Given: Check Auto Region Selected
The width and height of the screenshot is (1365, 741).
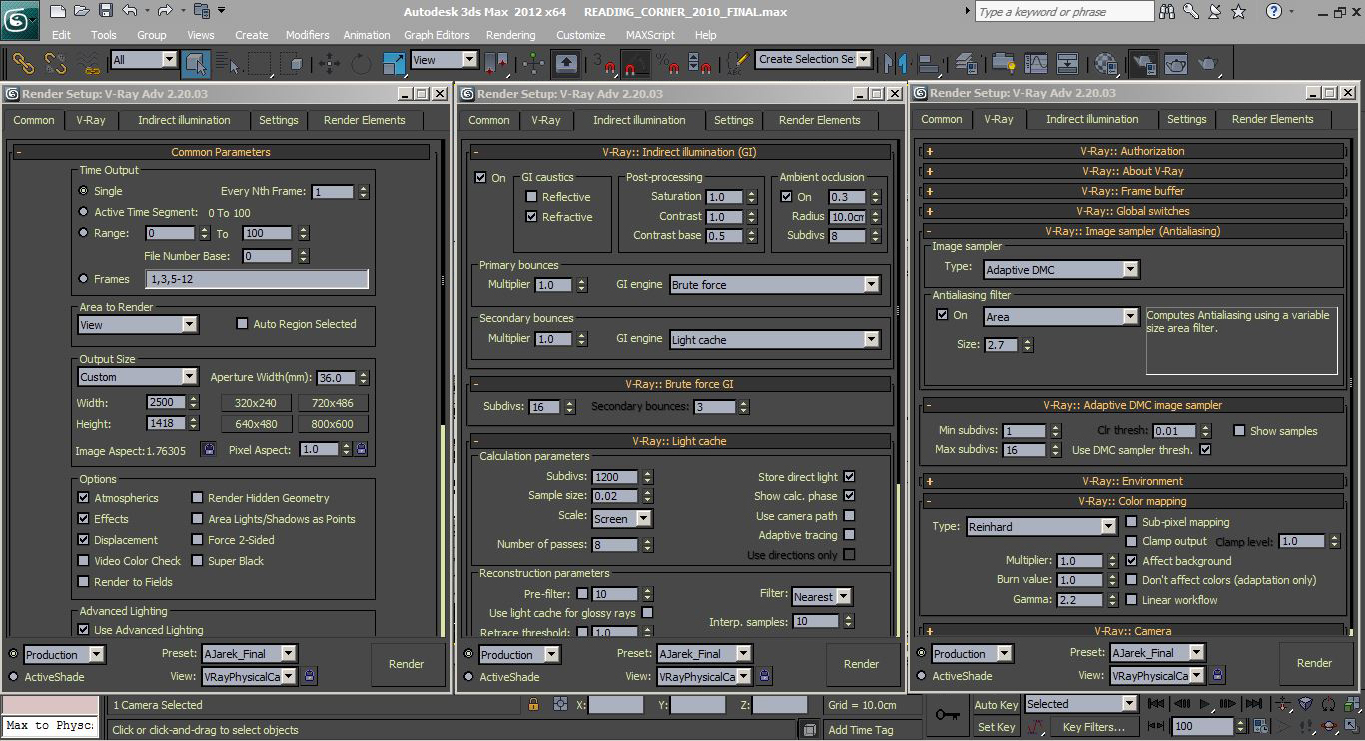Looking at the screenshot, I should tap(242, 323).
